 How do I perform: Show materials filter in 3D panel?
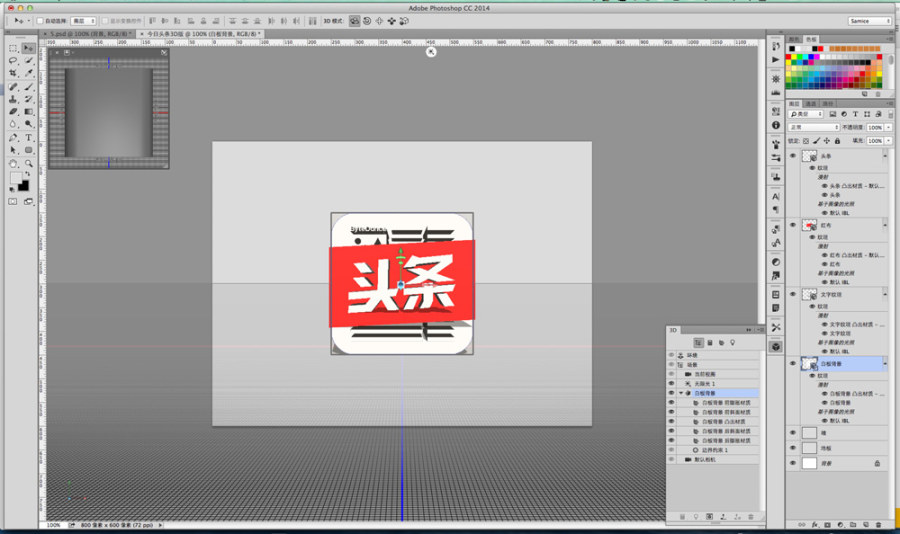721,343
